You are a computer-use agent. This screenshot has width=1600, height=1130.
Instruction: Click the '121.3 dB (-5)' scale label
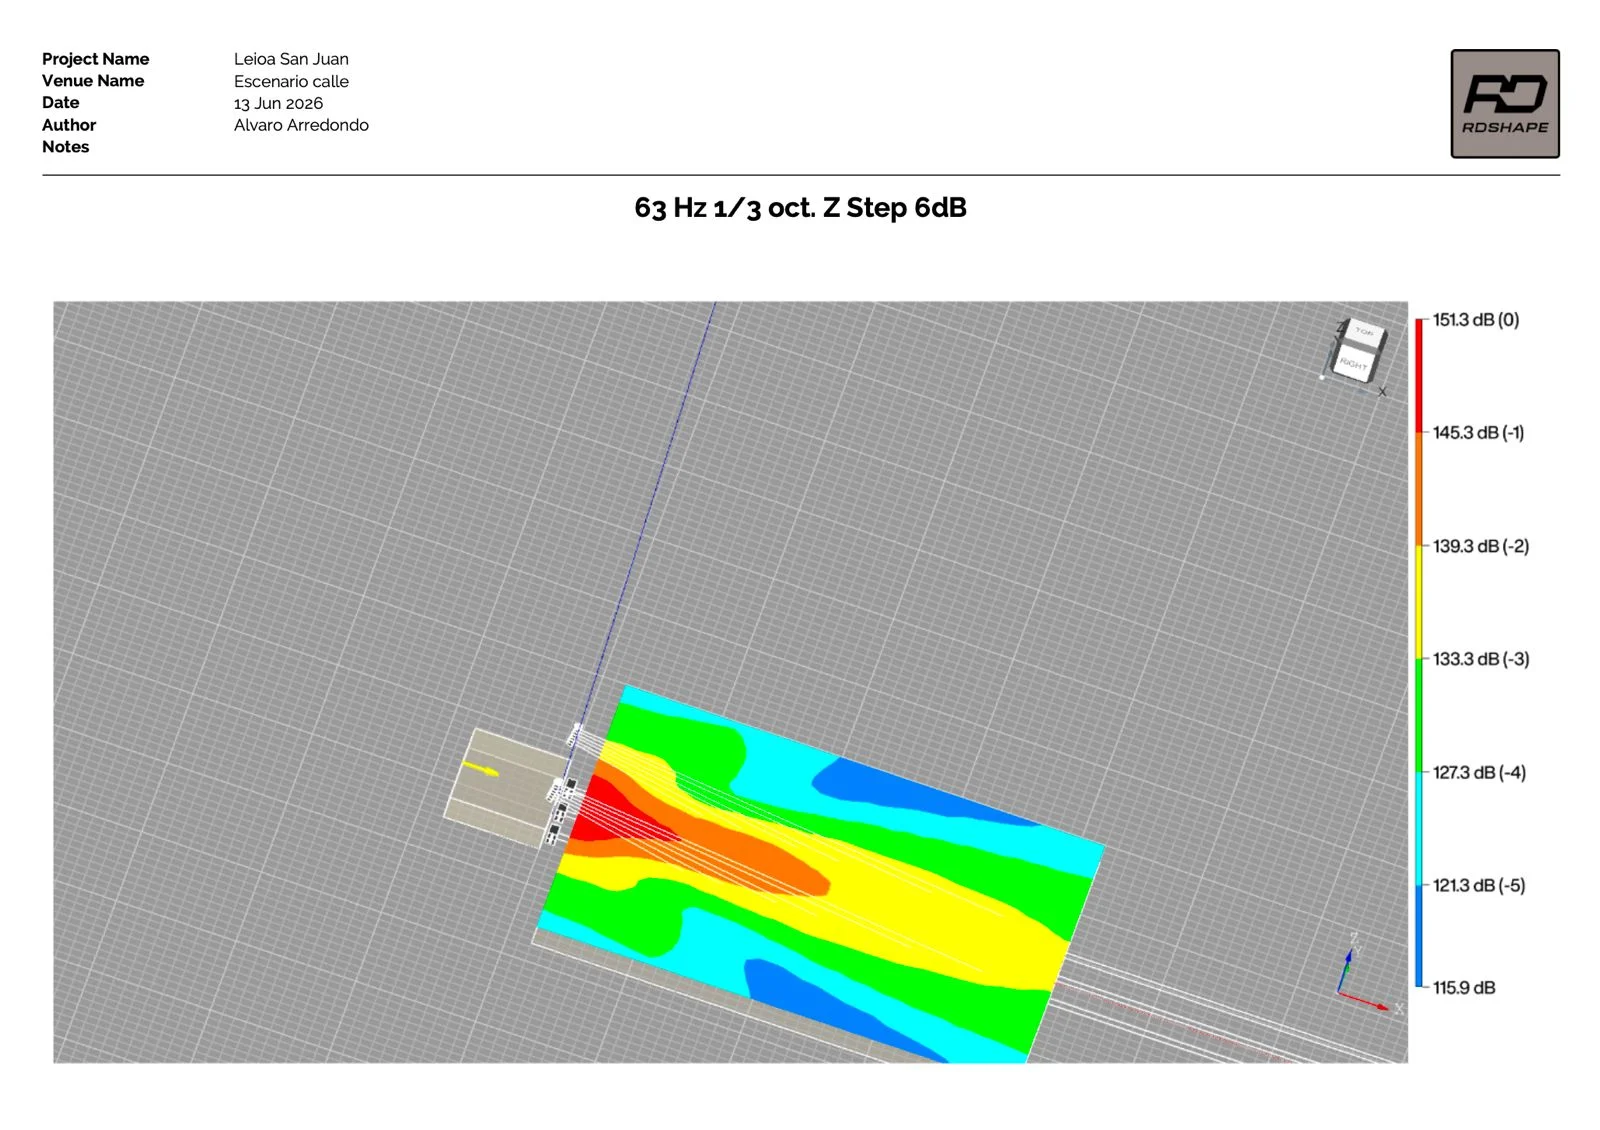click(1479, 886)
